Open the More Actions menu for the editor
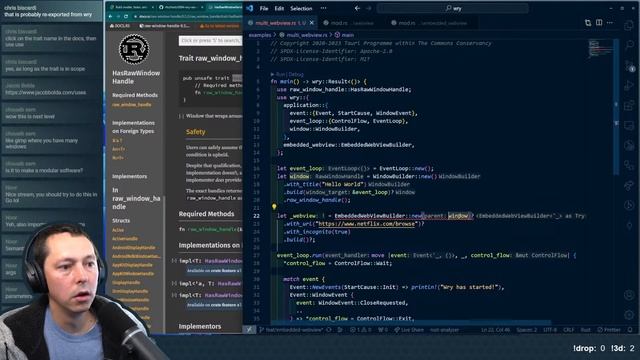Viewport: 640px width, 360px height. [610, 23]
